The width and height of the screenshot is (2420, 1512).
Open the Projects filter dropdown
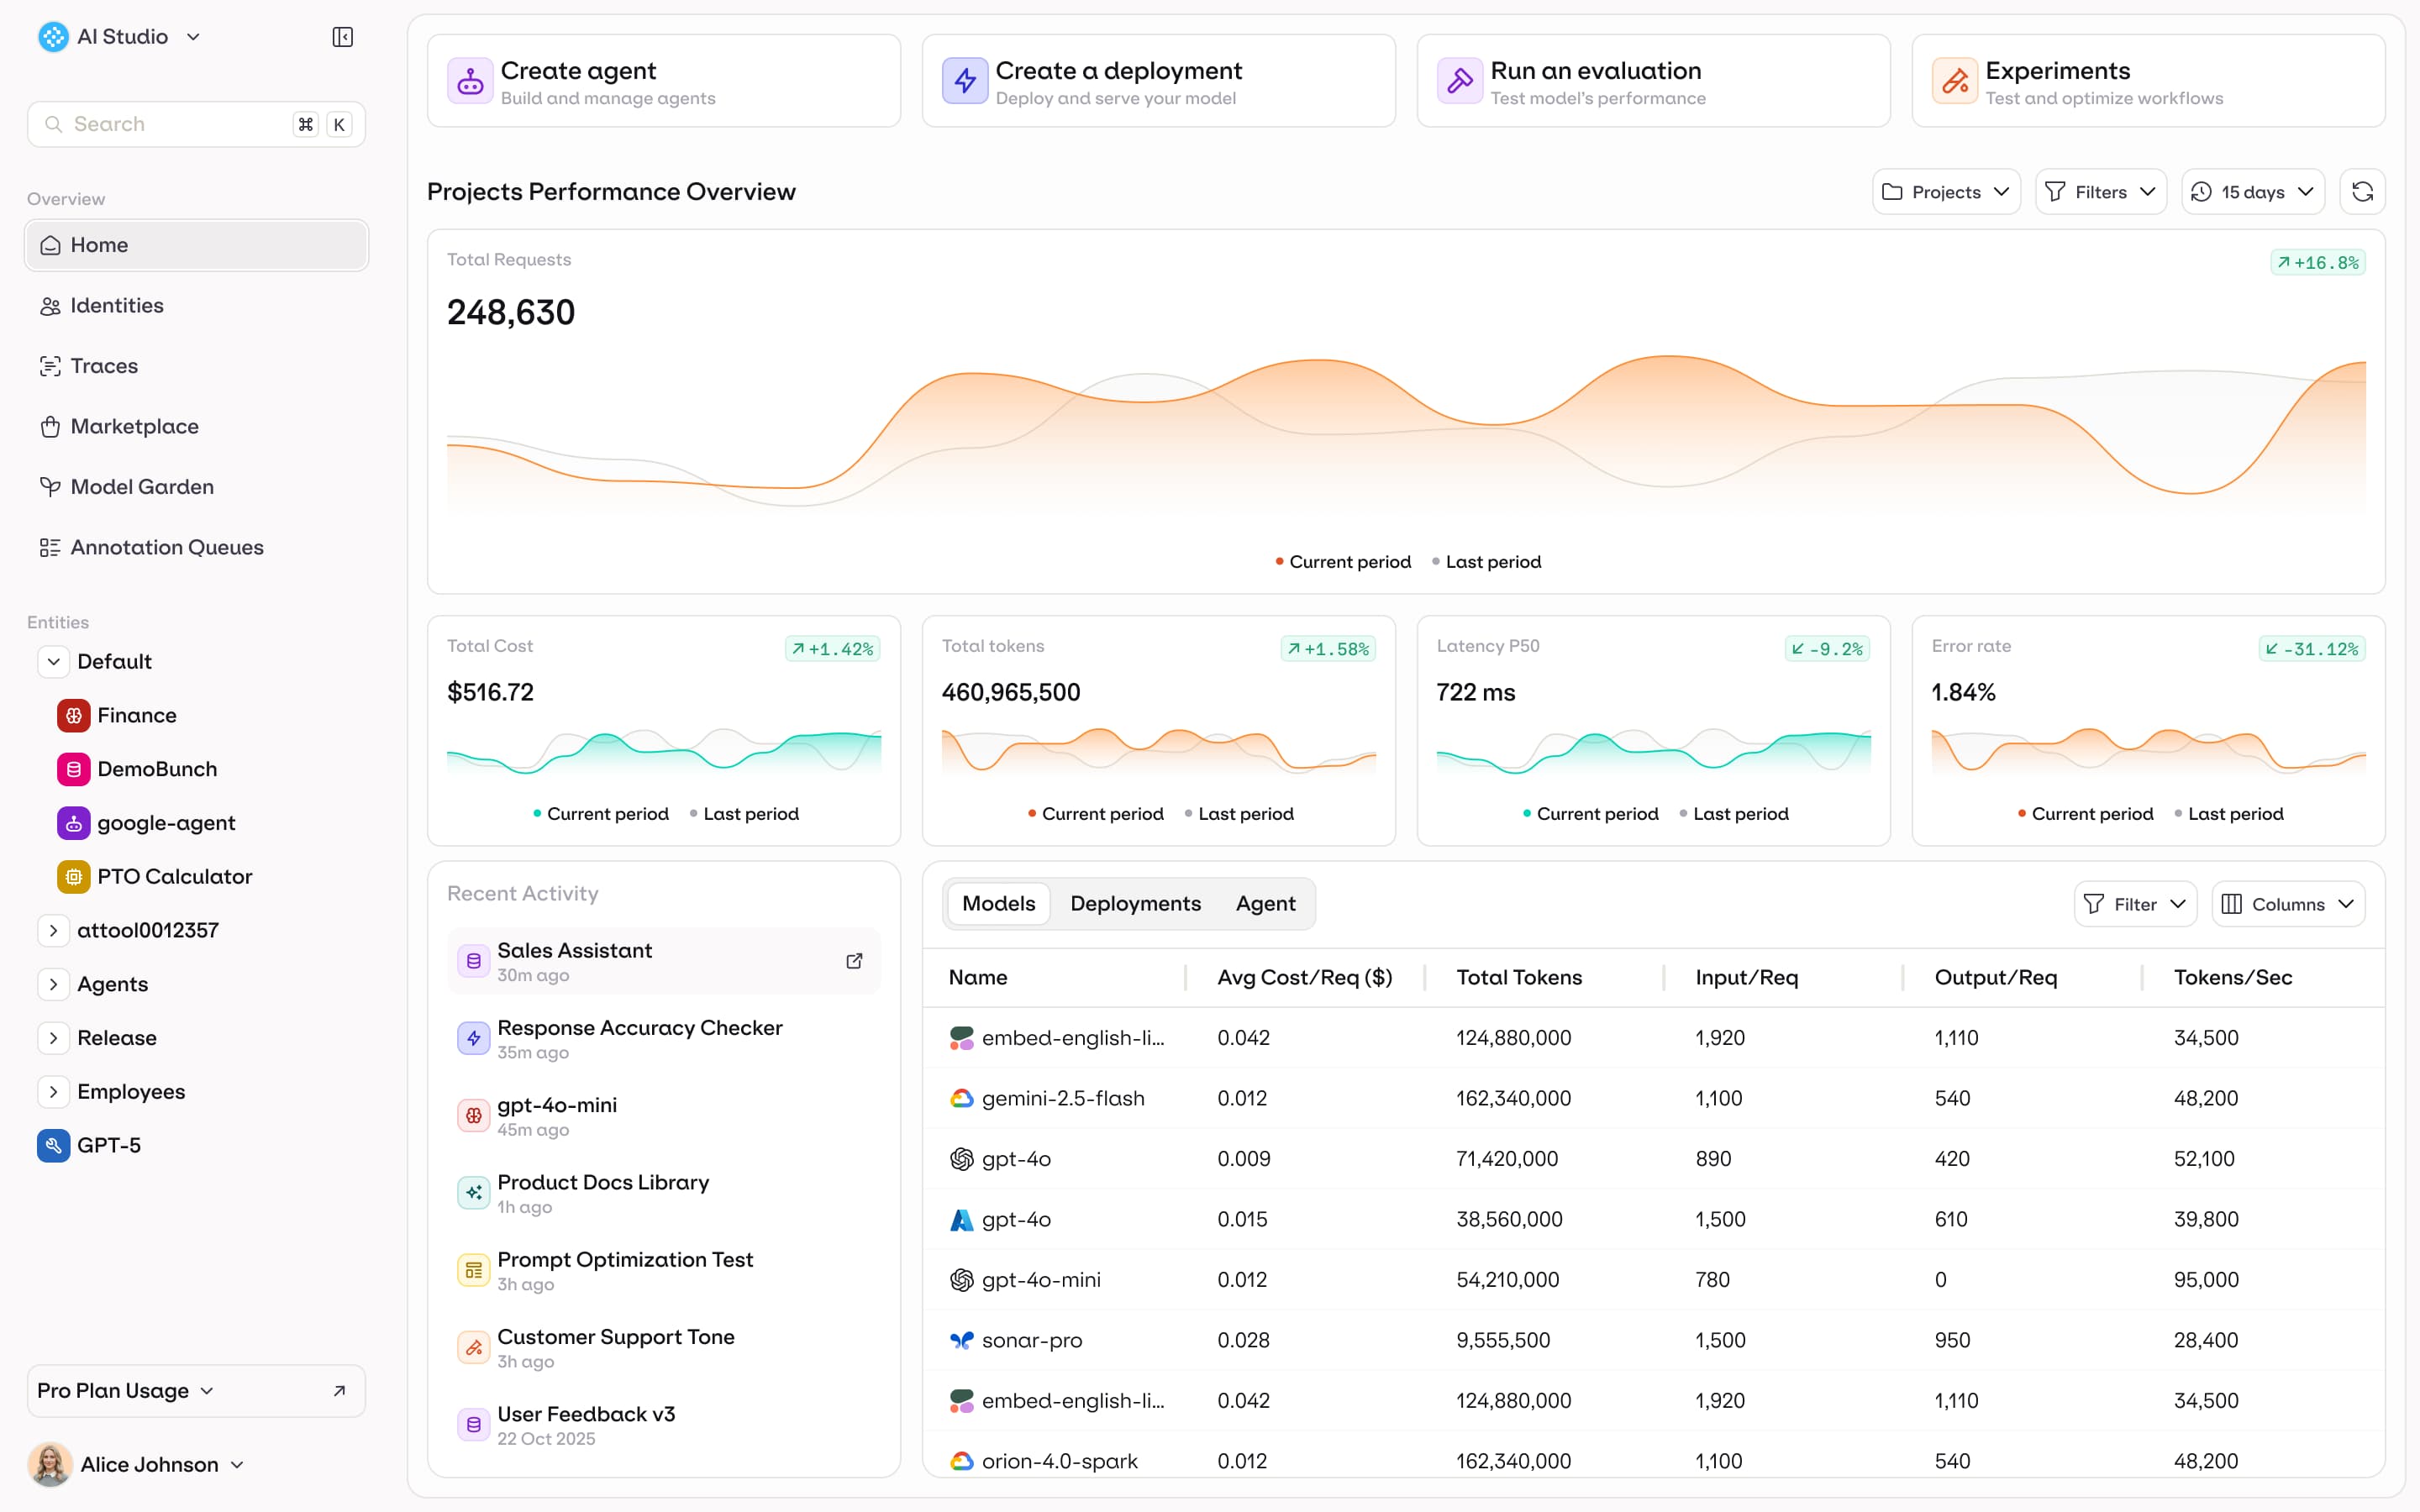pos(1945,192)
